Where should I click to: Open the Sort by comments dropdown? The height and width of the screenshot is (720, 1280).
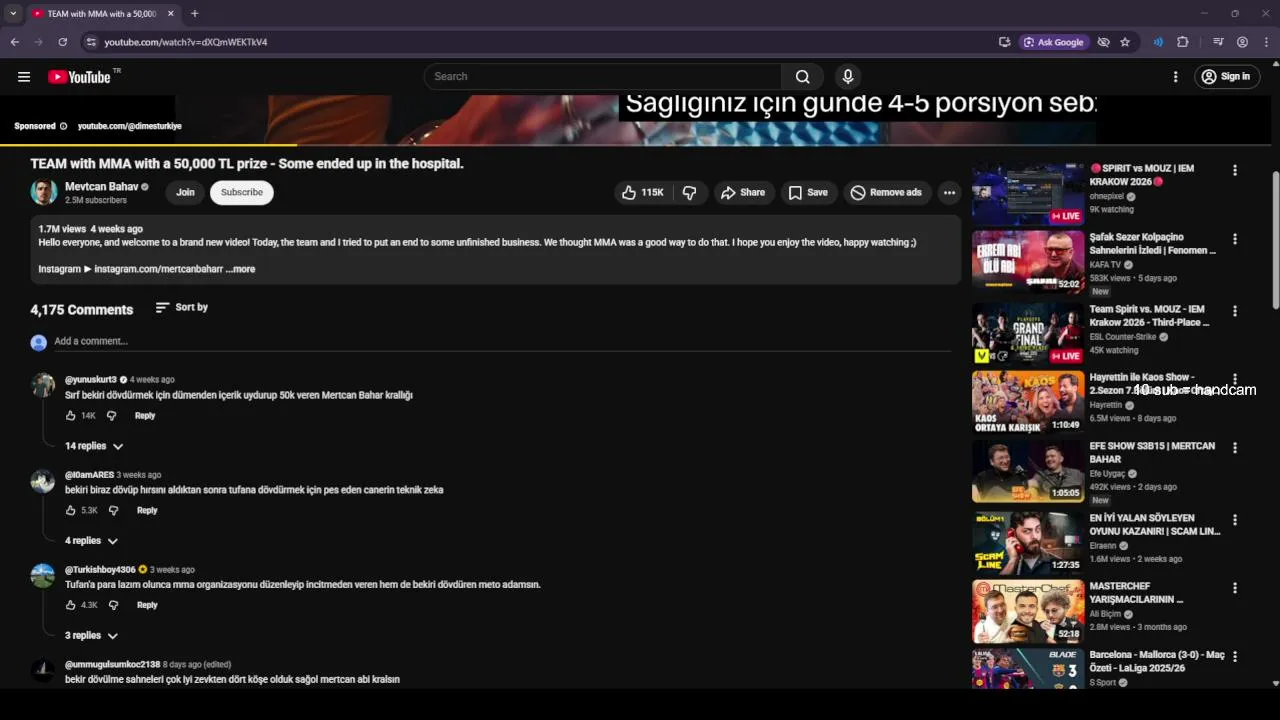pos(182,308)
